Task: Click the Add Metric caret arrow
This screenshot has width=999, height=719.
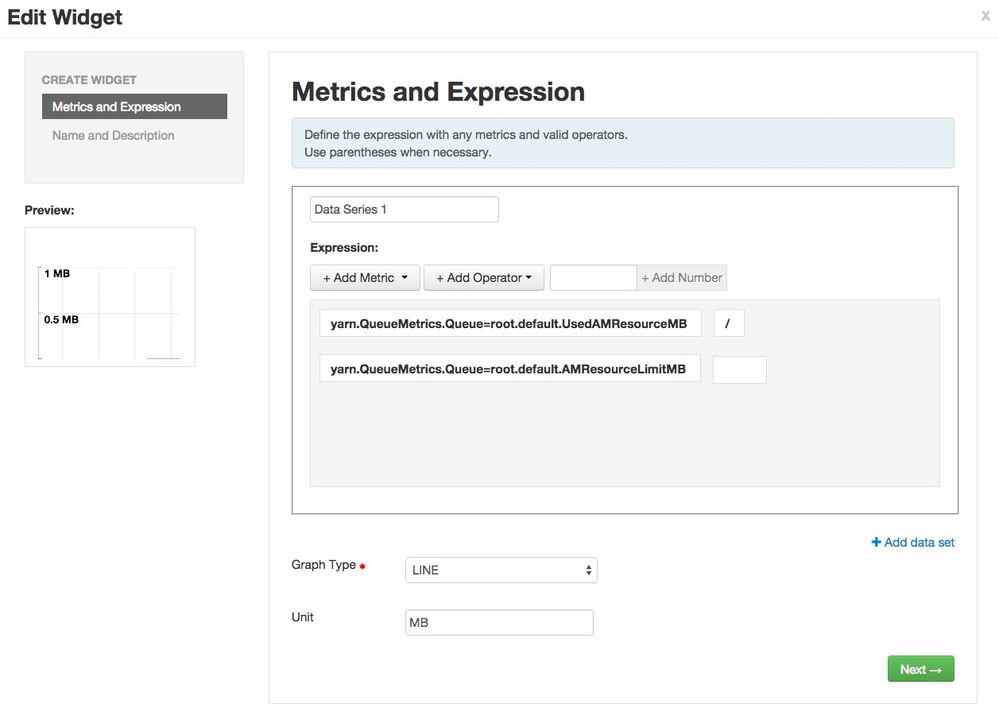Action: point(404,278)
